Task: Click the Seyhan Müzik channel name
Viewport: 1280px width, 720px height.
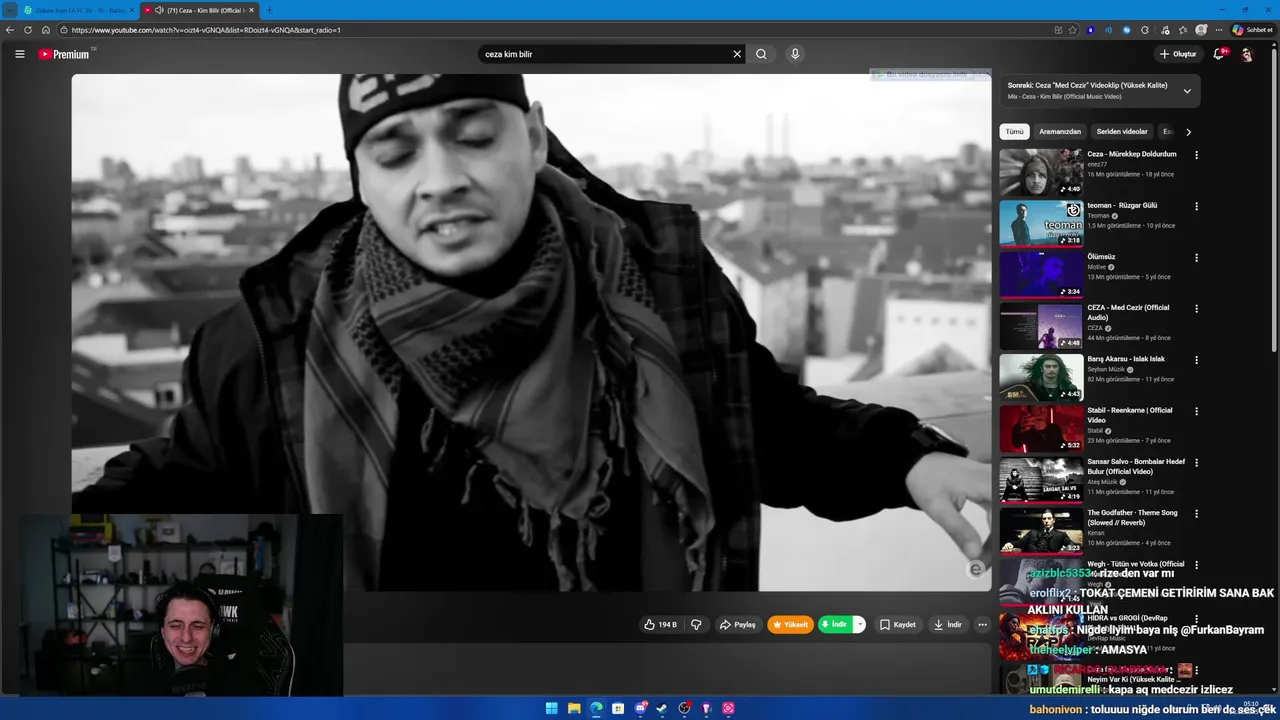Action: 1106,369
